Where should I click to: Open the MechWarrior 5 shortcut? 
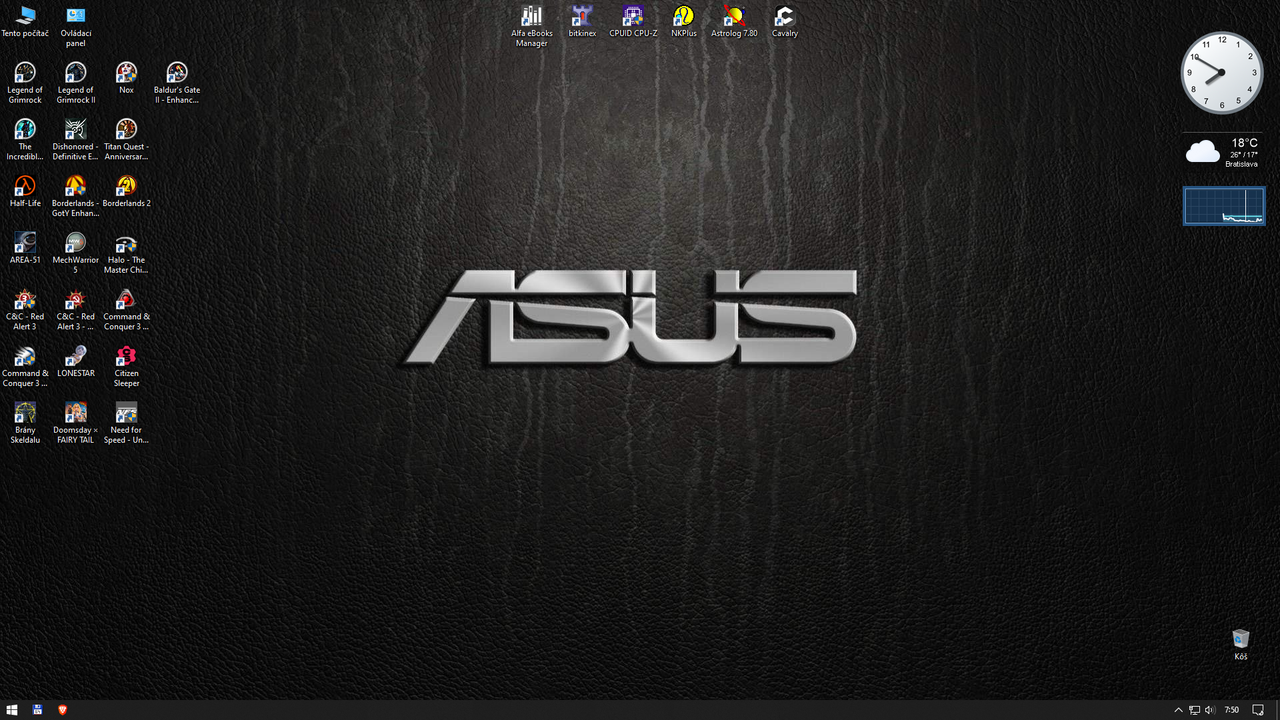click(75, 253)
